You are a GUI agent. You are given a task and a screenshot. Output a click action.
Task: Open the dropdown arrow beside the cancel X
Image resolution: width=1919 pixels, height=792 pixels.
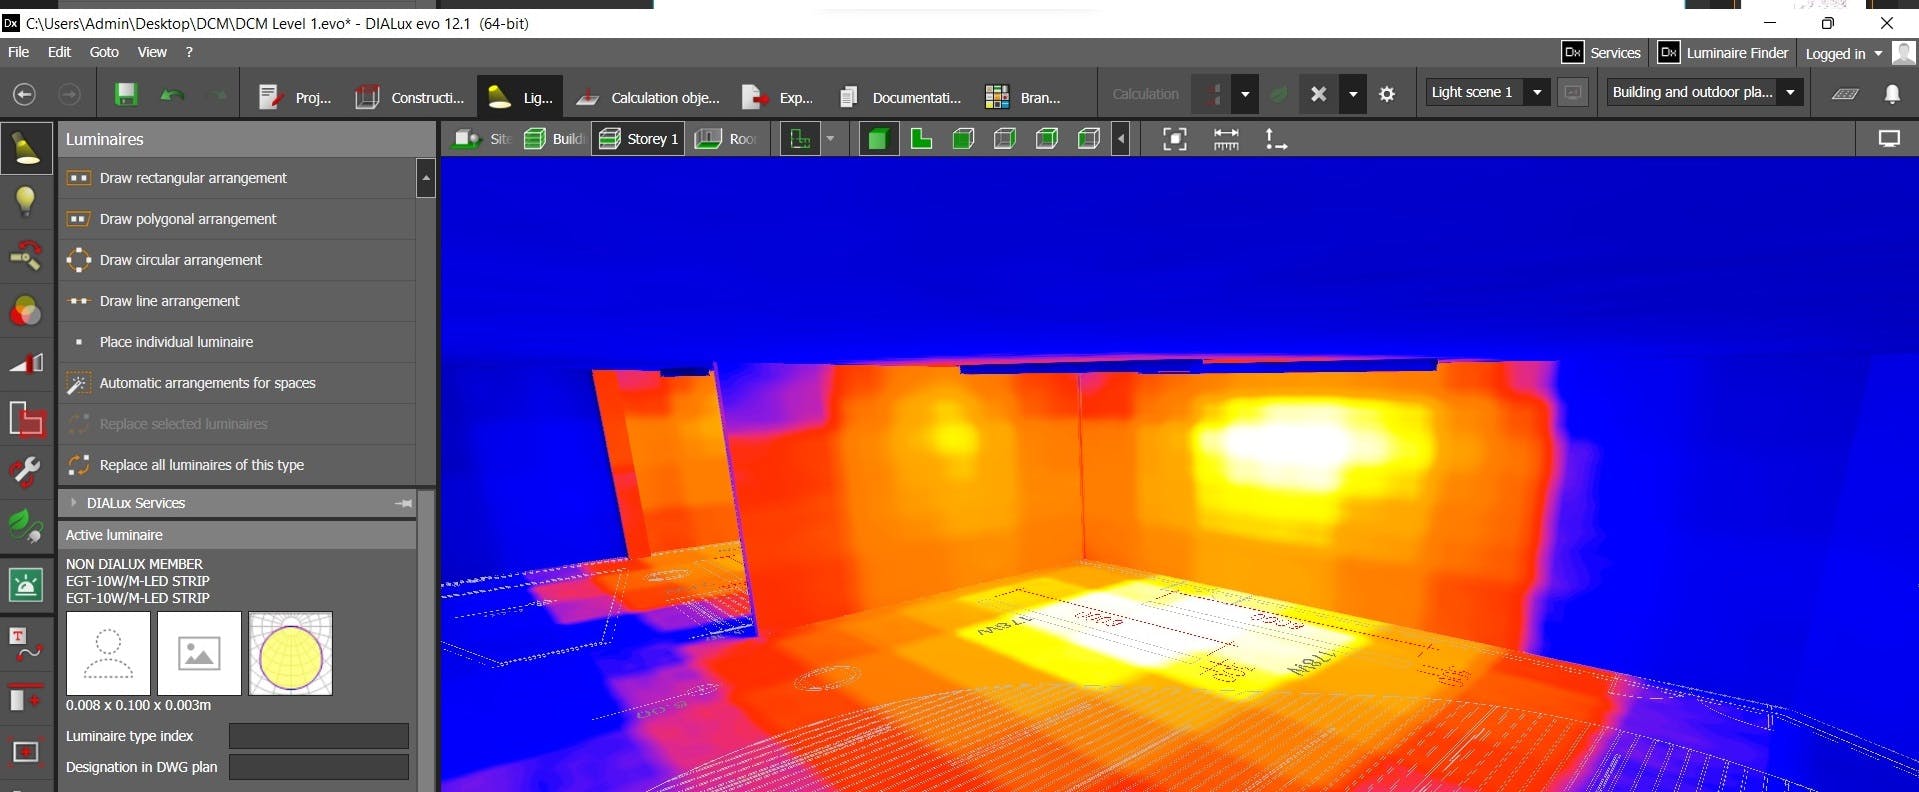tap(1353, 94)
